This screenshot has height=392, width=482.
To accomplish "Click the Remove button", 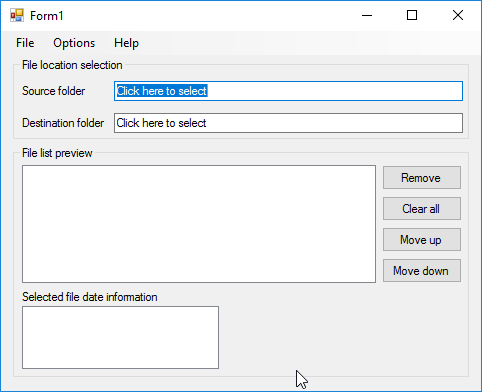I will (x=422, y=178).
